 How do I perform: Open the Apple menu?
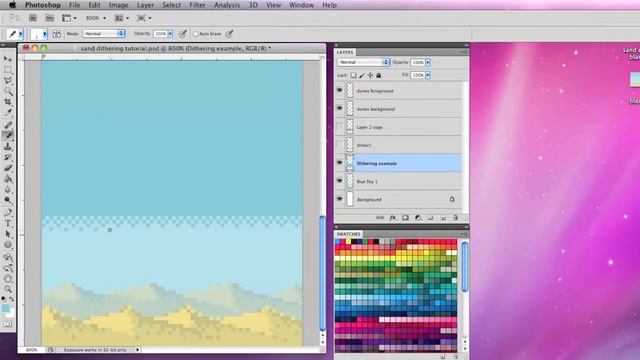[x=13, y=5]
